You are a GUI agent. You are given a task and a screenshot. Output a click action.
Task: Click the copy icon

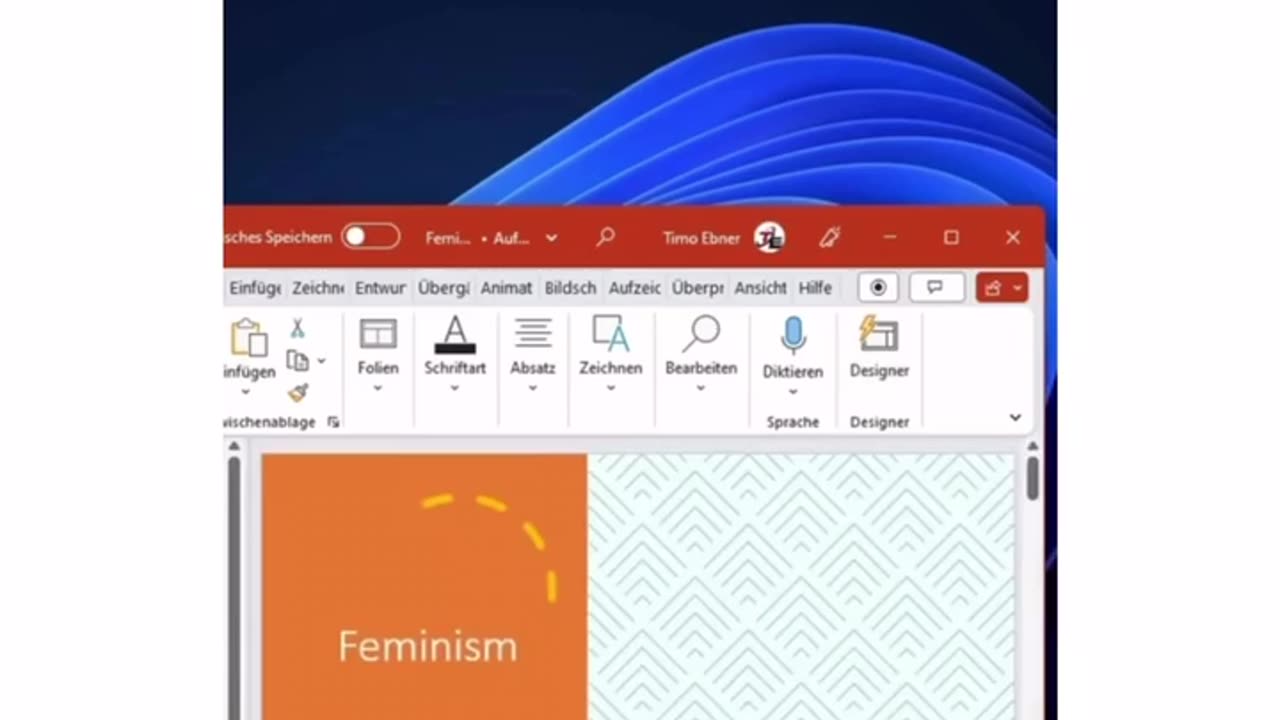pos(297,360)
